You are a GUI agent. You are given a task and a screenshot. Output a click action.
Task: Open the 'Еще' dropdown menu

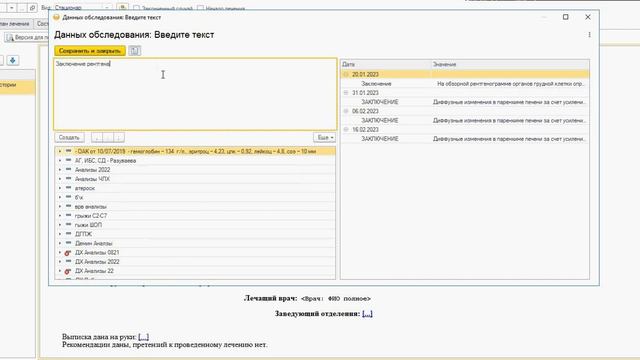point(324,138)
